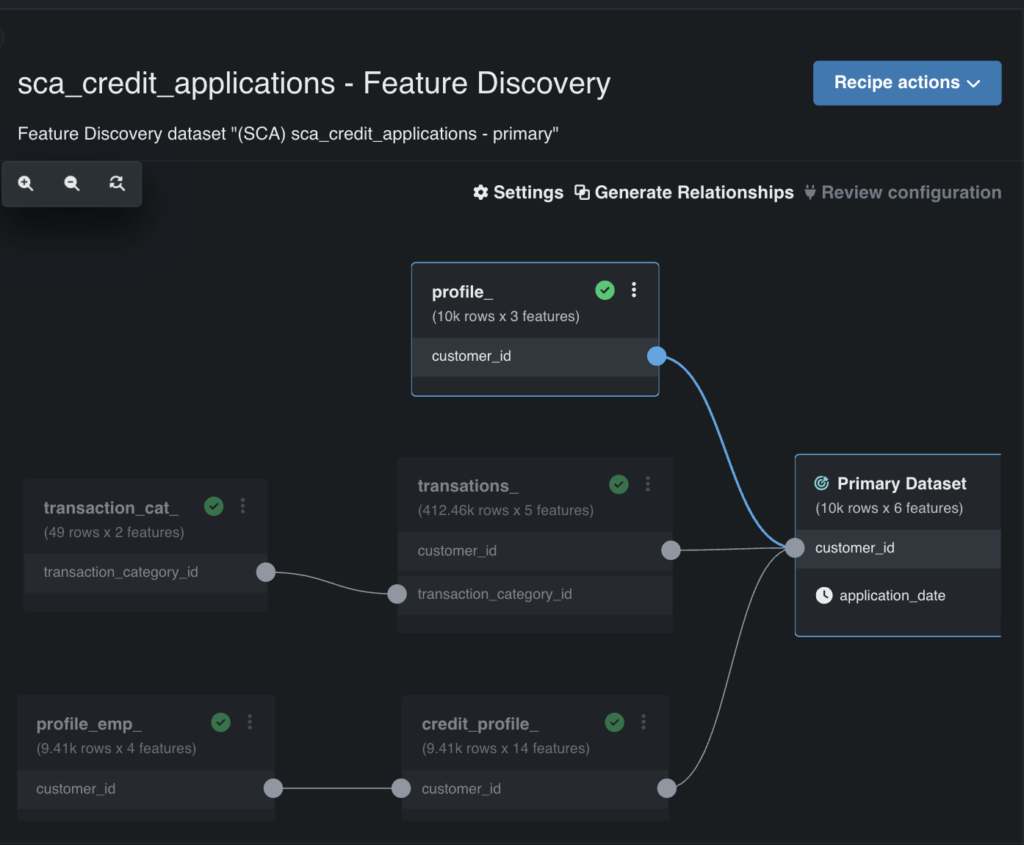Click the customer_id row in credit_profile_ node
Screen dimensions: 1024x845
point(535,789)
